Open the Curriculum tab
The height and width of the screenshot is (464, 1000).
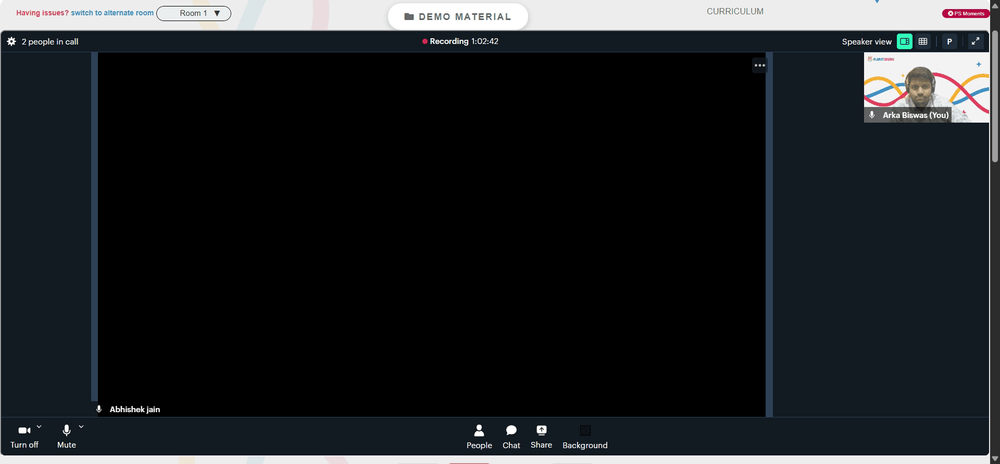pos(735,11)
